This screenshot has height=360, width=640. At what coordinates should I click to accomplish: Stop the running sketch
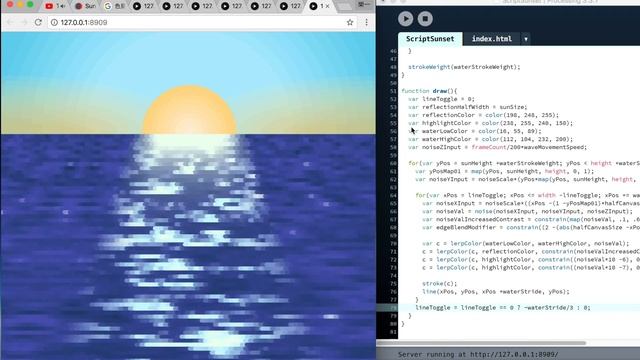pos(425,19)
